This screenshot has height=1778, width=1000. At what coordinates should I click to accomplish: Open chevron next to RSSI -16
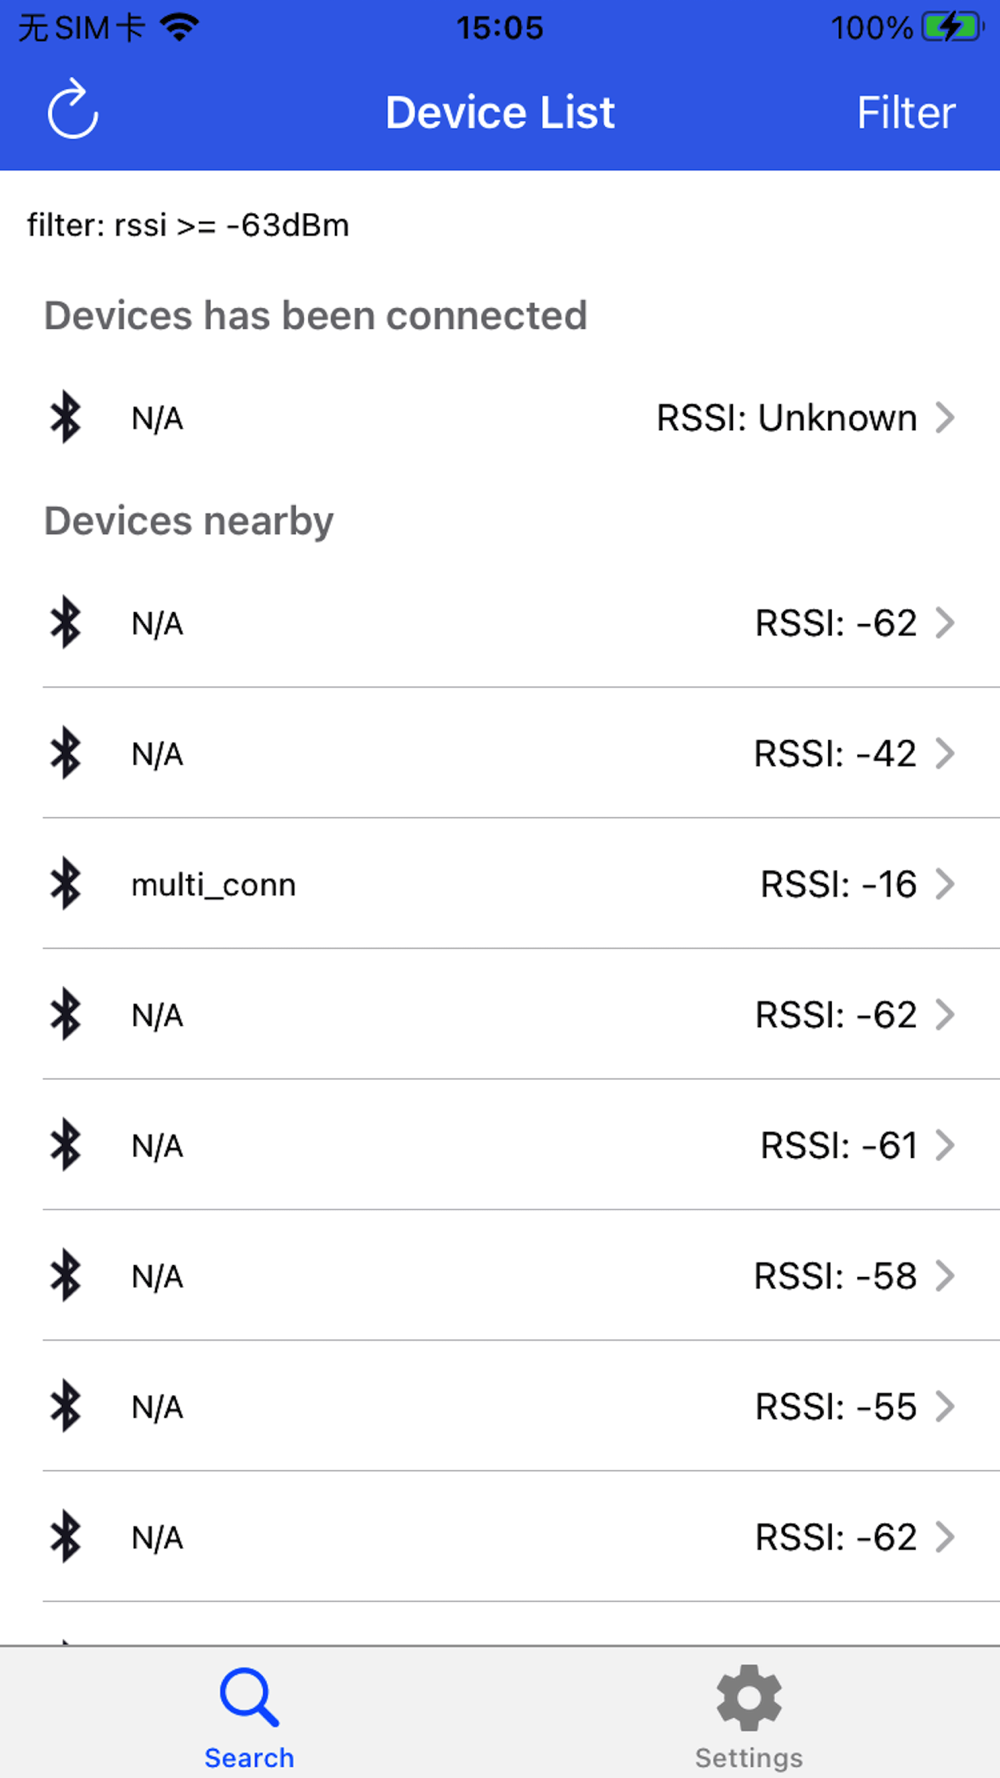(x=944, y=884)
